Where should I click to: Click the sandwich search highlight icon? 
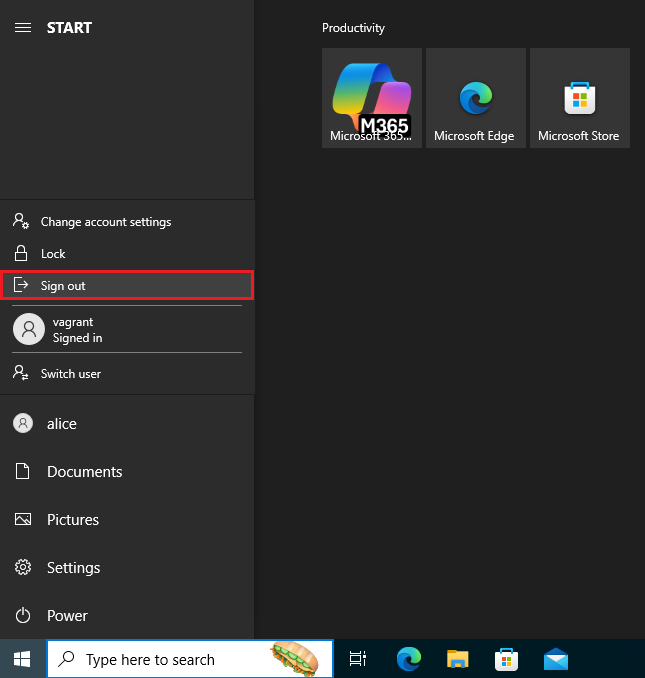[x=295, y=659]
